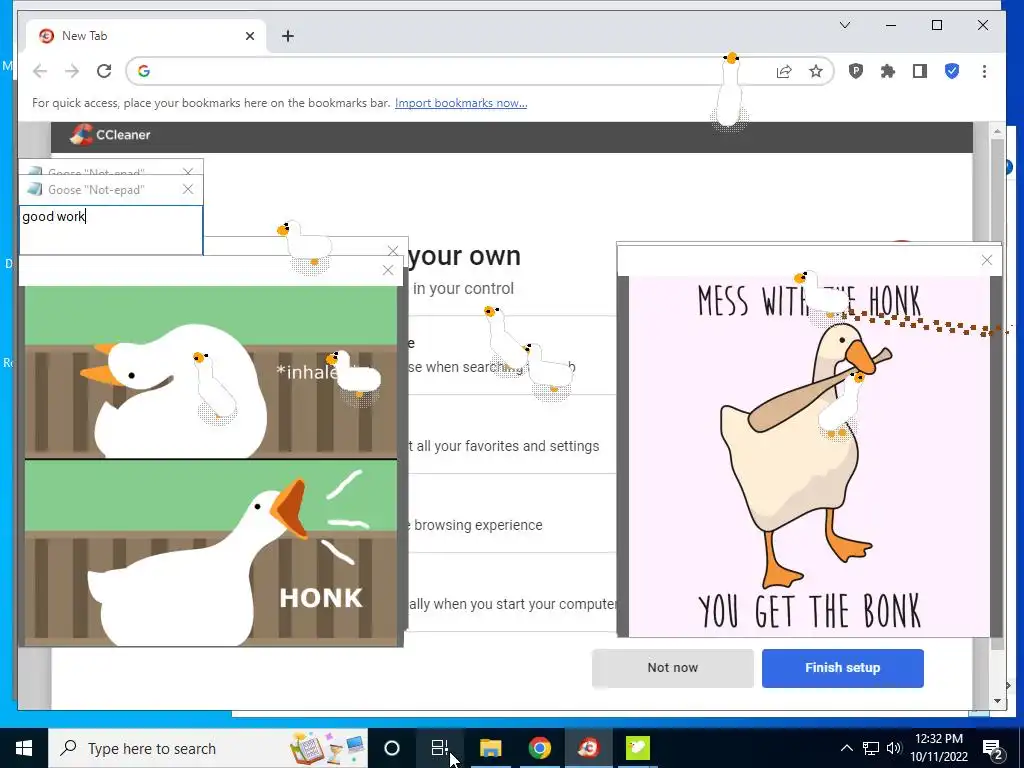Open Google Chrome from the taskbar
This screenshot has width=1024, height=768.
click(539, 748)
